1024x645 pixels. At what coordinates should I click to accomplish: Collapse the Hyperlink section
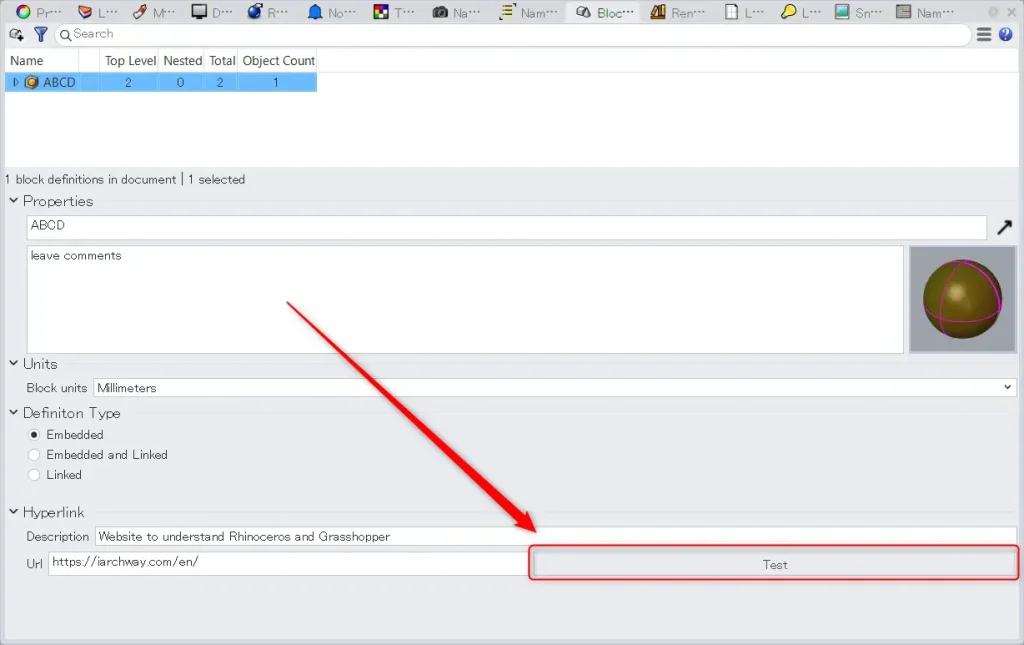(x=14, y=512)
